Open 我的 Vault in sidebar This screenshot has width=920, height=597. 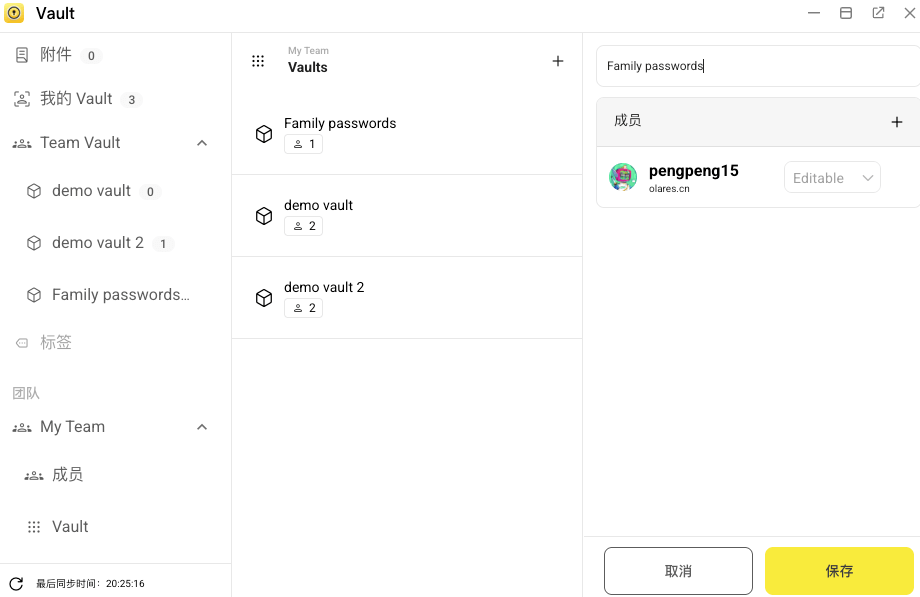76,99
